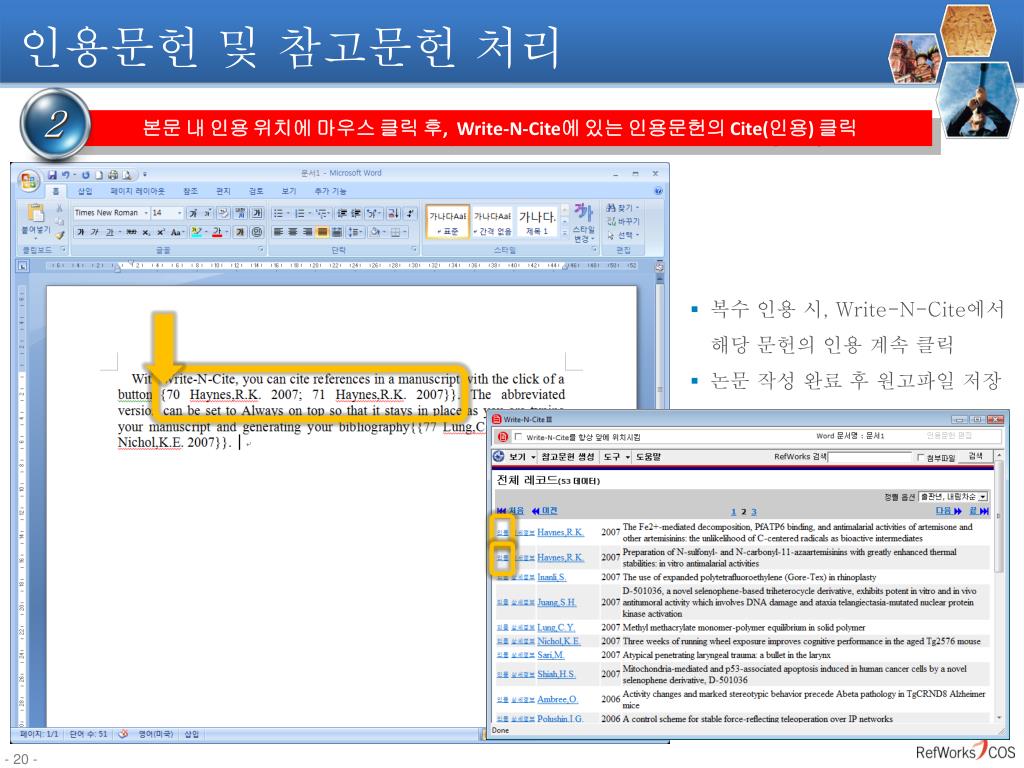Switch to the 참조 ribbon tab
The width and height of the screenshot is (1024, 768).
point(190,191)
